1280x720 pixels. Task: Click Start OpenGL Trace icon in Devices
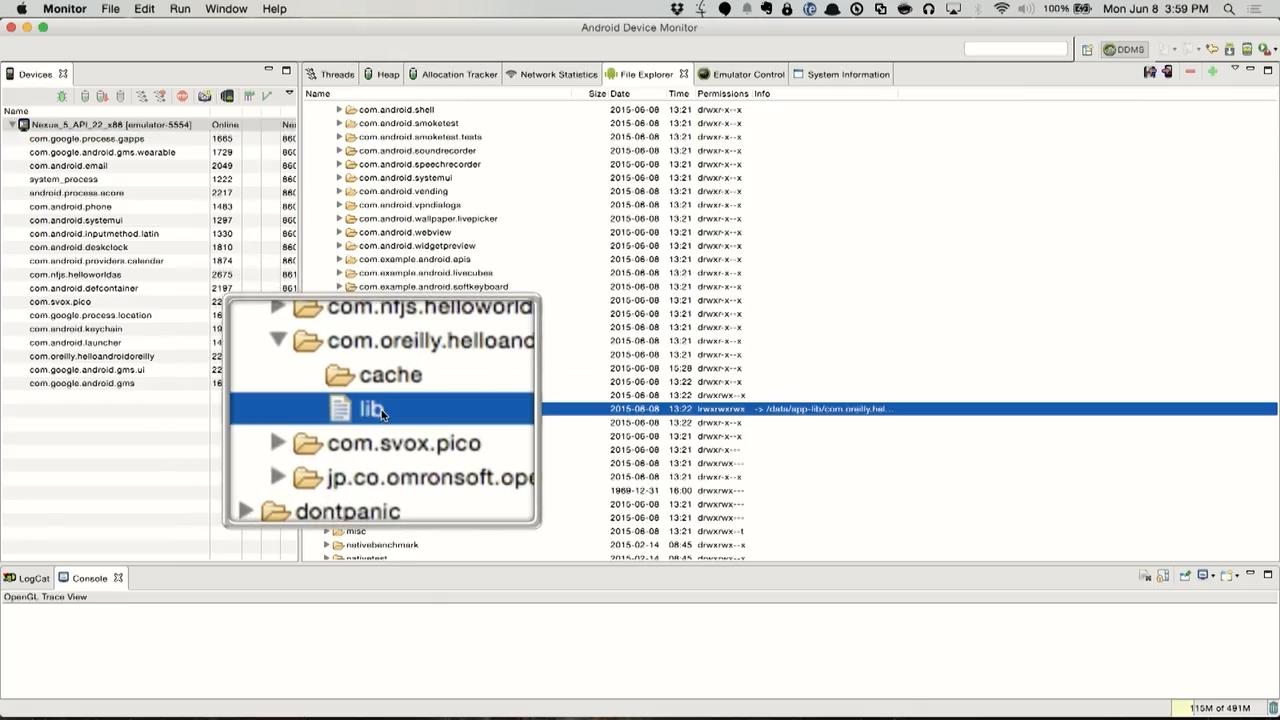click(x=267, y=96)
